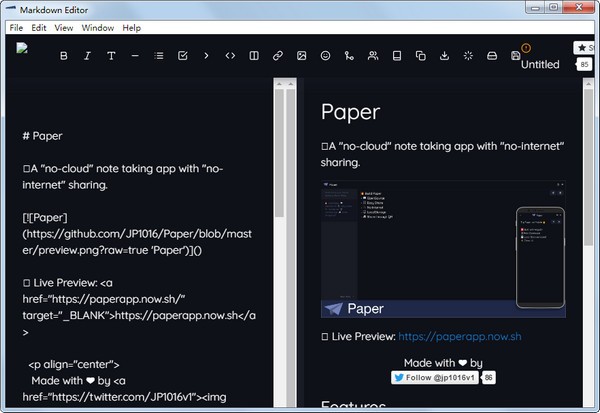Insert inline code with brackets icon

[230, 56]
